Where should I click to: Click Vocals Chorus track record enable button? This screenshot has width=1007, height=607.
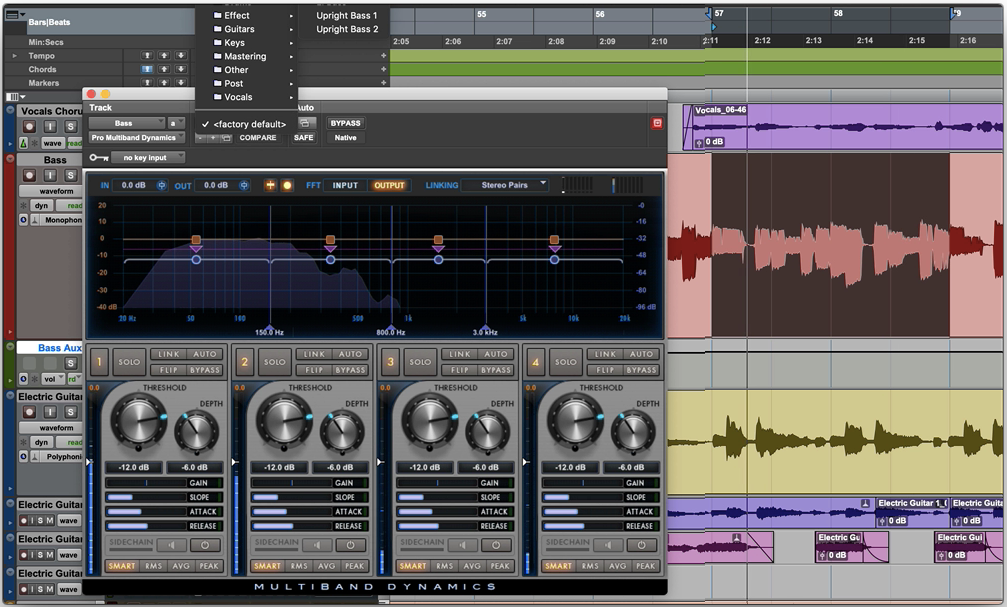click(x=30, y=127)
